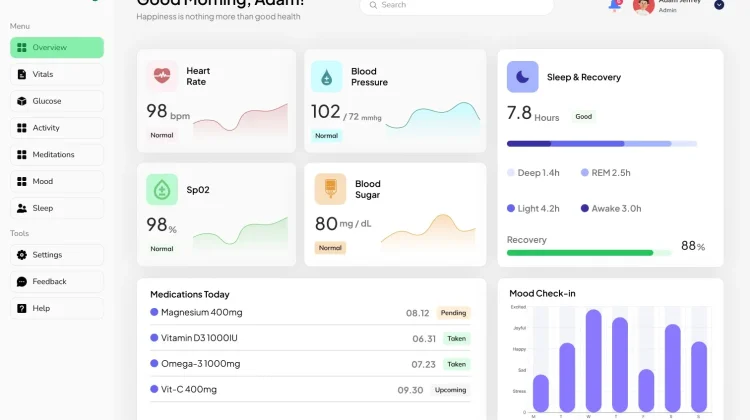Open notifications bell icon
This screenshot has height=420, width=750.
pos(615,5)
